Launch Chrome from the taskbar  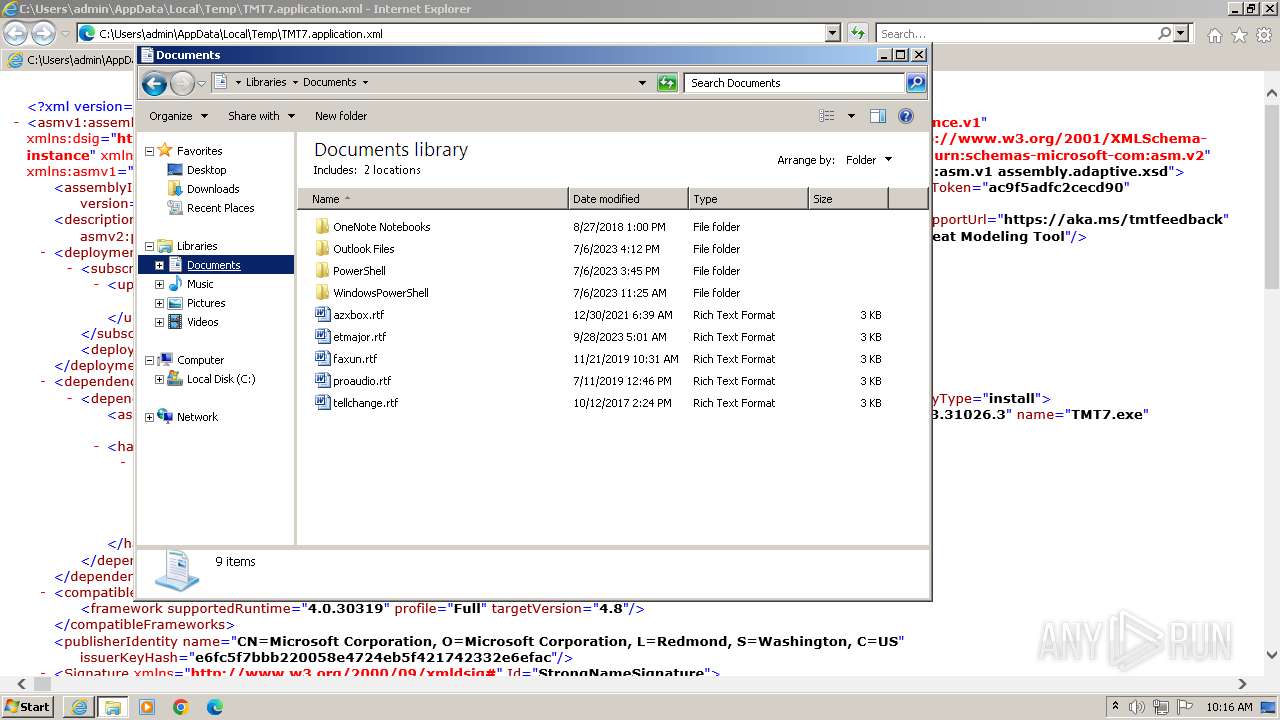tap(180, 707)
